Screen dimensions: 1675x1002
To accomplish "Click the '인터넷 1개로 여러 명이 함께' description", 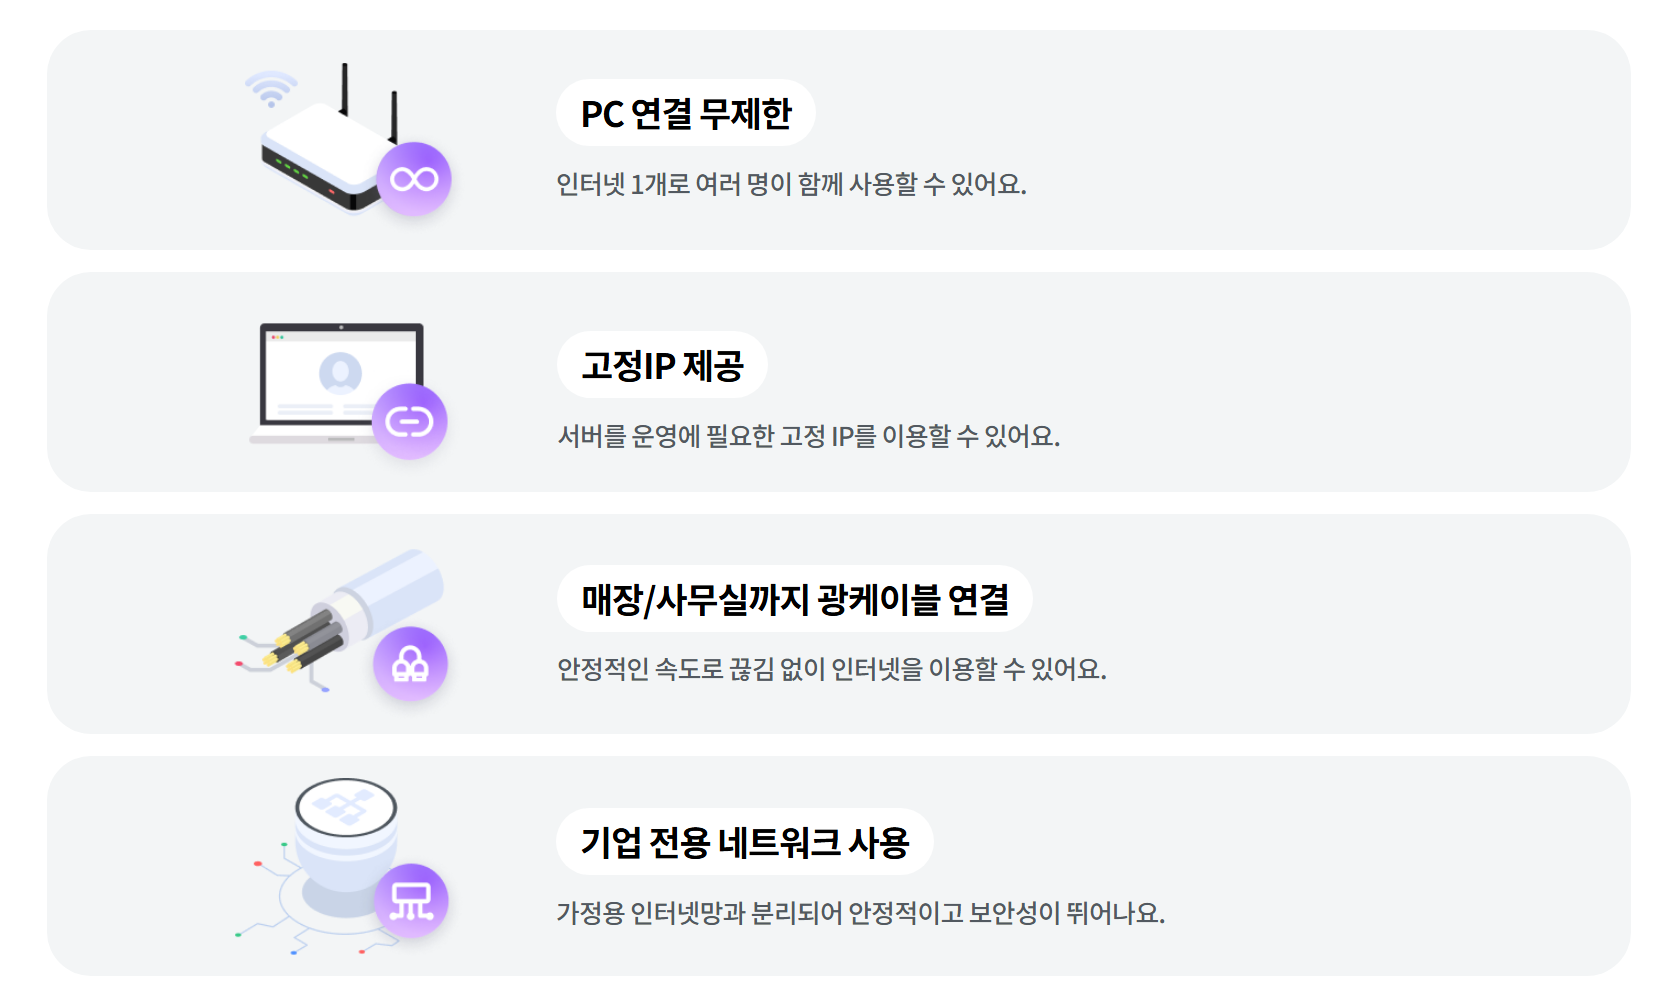I will pyautogui.click(x=792, y=184).
